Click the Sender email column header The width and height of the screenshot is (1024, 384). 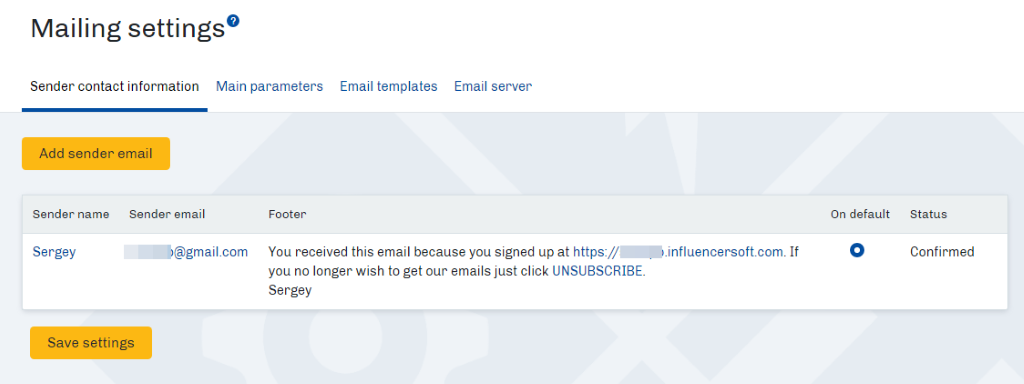click(x=167, y=214)
